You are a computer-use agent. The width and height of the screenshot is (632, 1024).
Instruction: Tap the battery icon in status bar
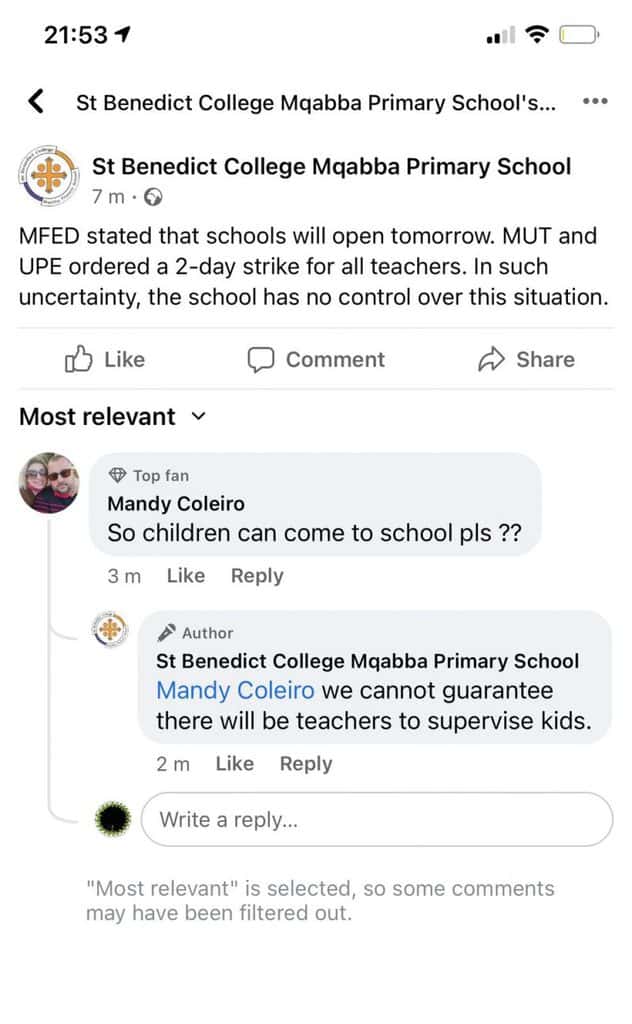coord(578,36)
